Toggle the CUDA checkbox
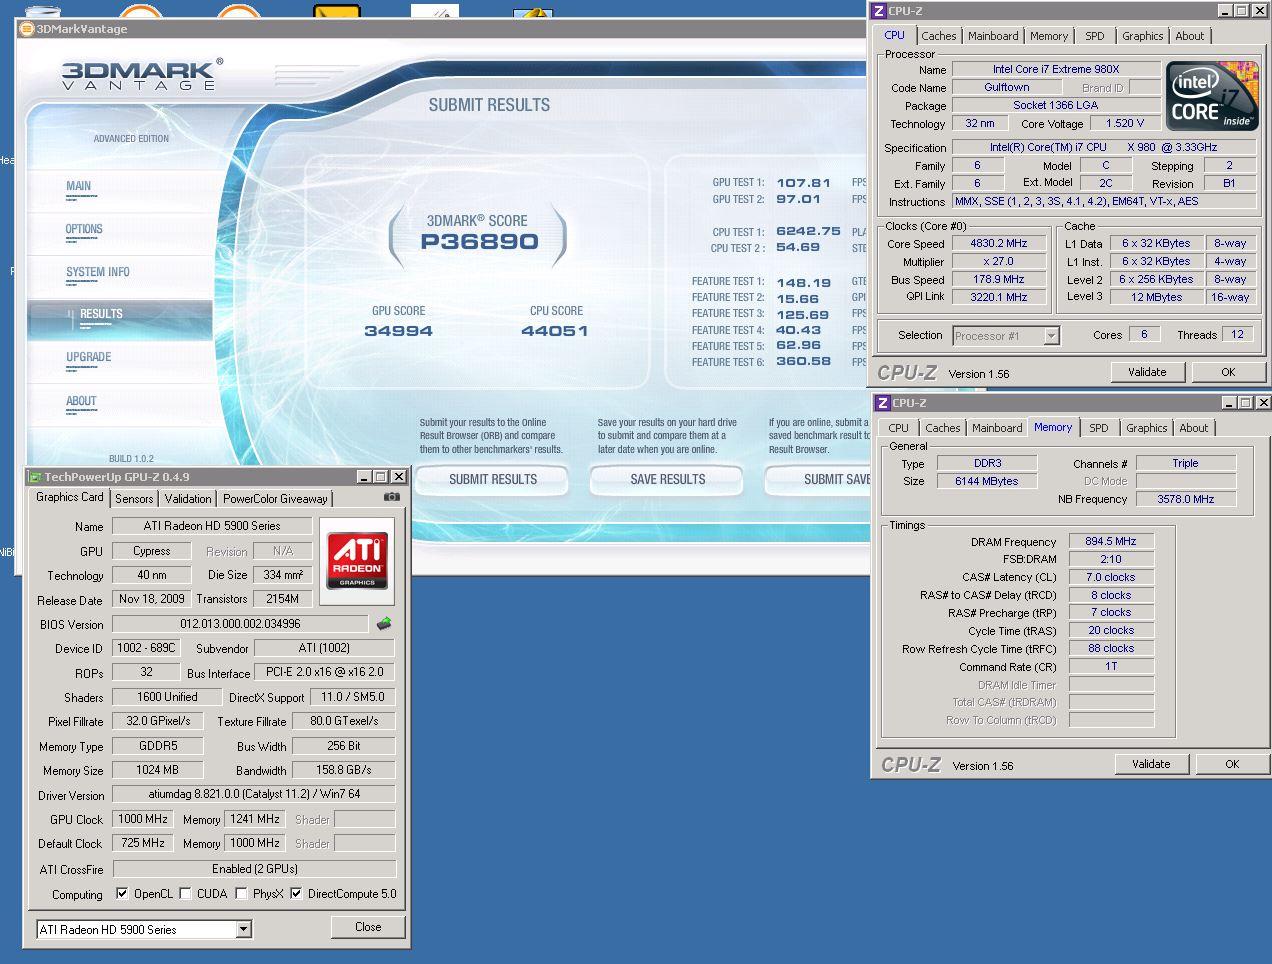The height and width of the screenshot is (964, 1272). 185,894
